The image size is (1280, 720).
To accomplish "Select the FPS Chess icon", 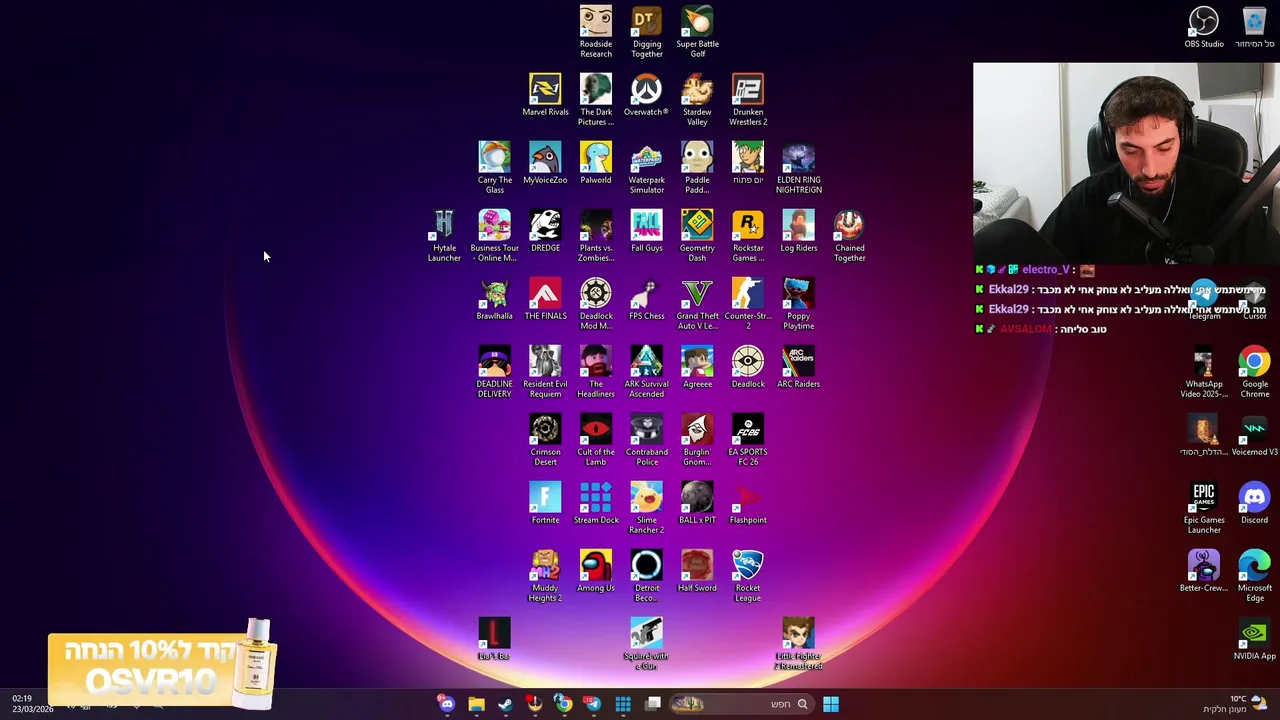I will pos(646,300).
